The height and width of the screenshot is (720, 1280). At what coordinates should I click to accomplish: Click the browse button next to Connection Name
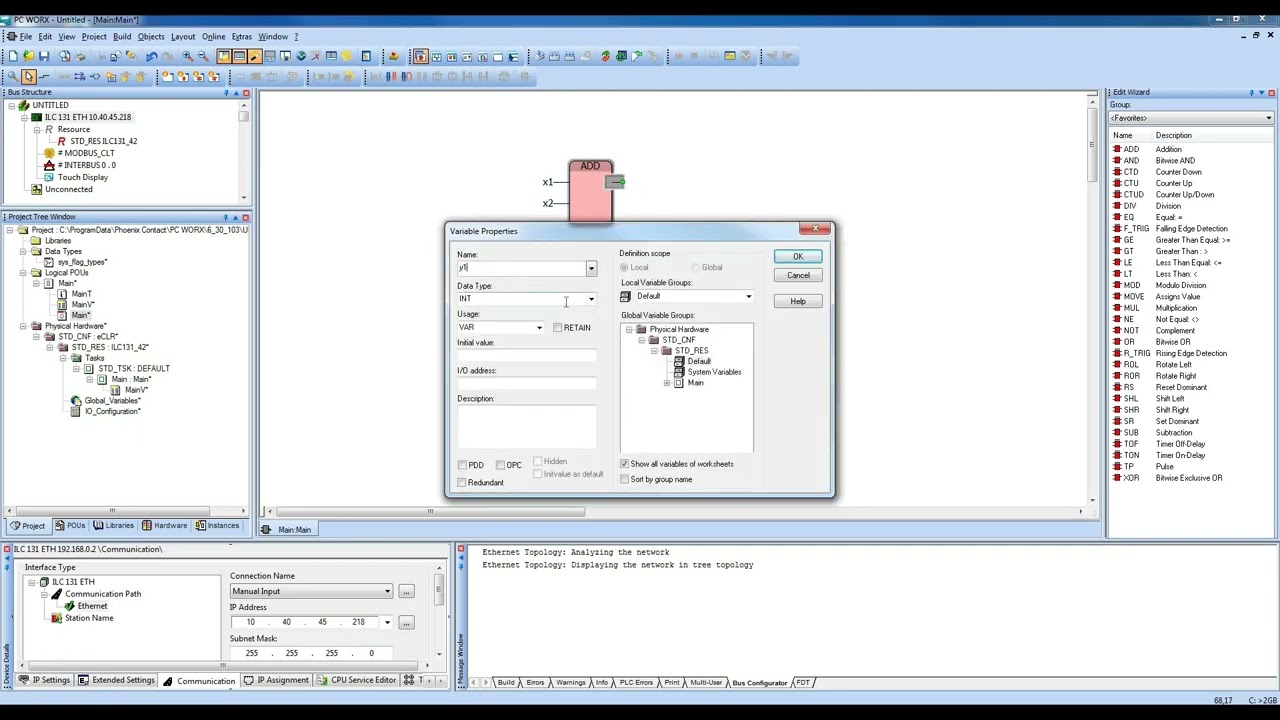pos(406,592)
